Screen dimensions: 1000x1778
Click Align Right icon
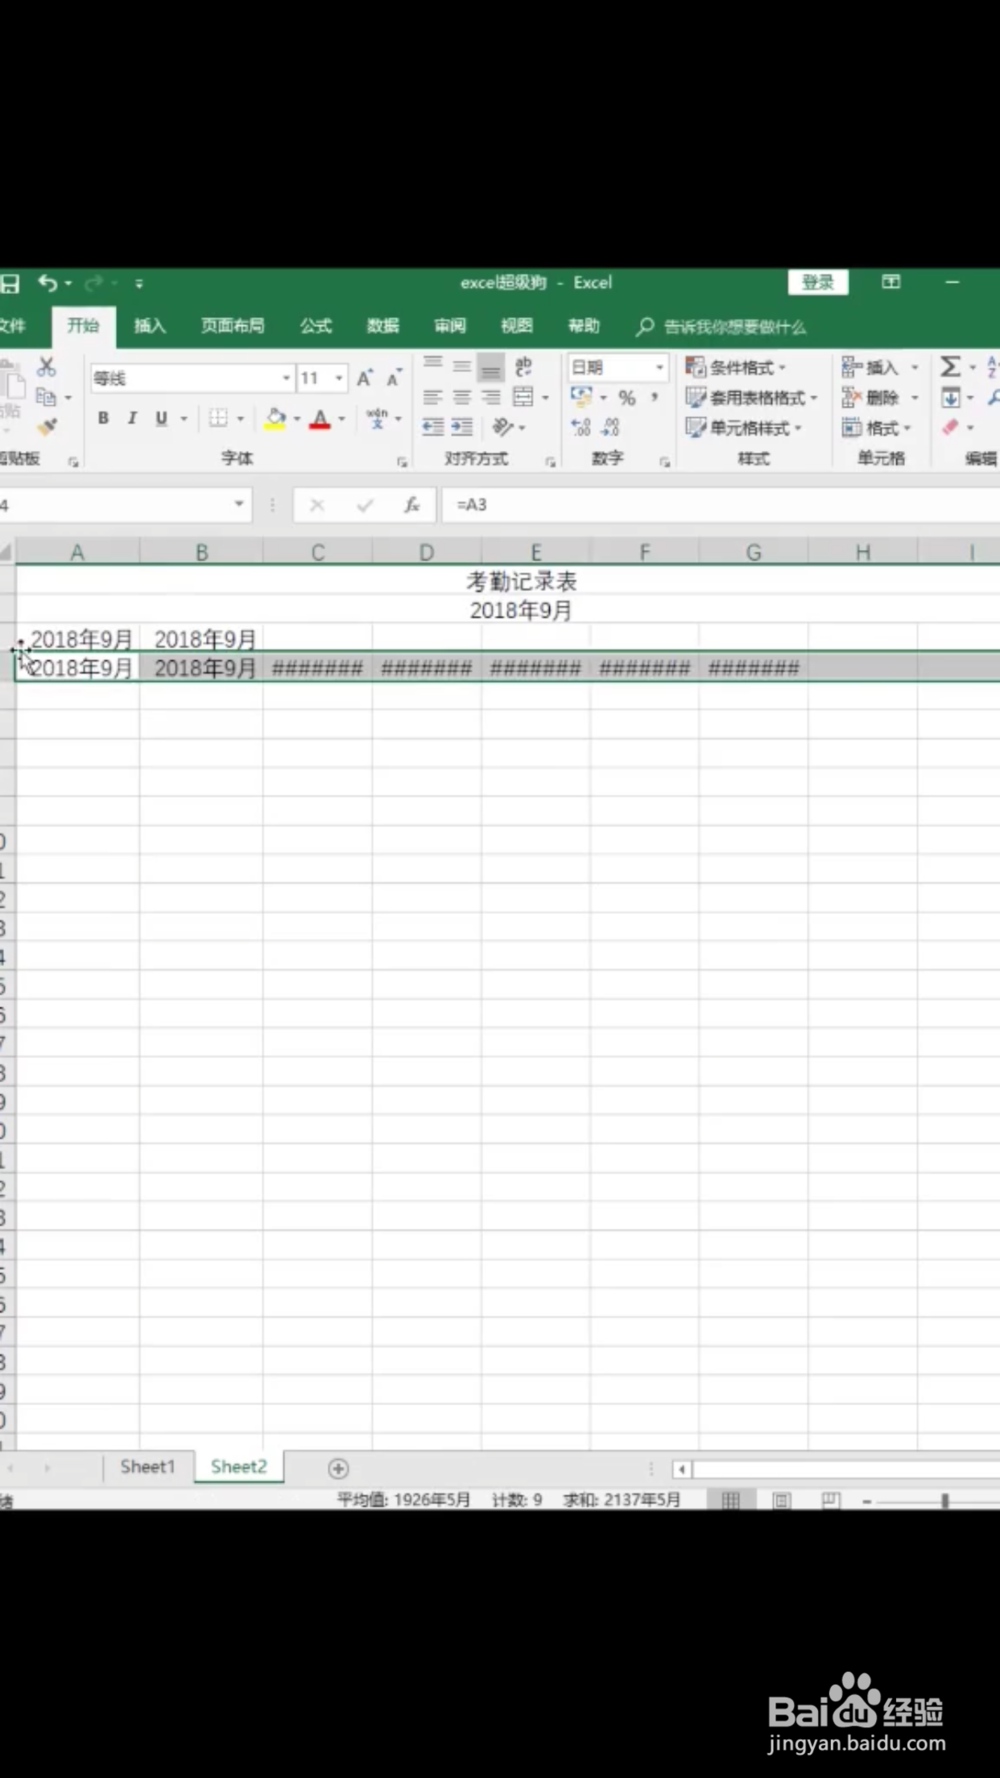490,398
